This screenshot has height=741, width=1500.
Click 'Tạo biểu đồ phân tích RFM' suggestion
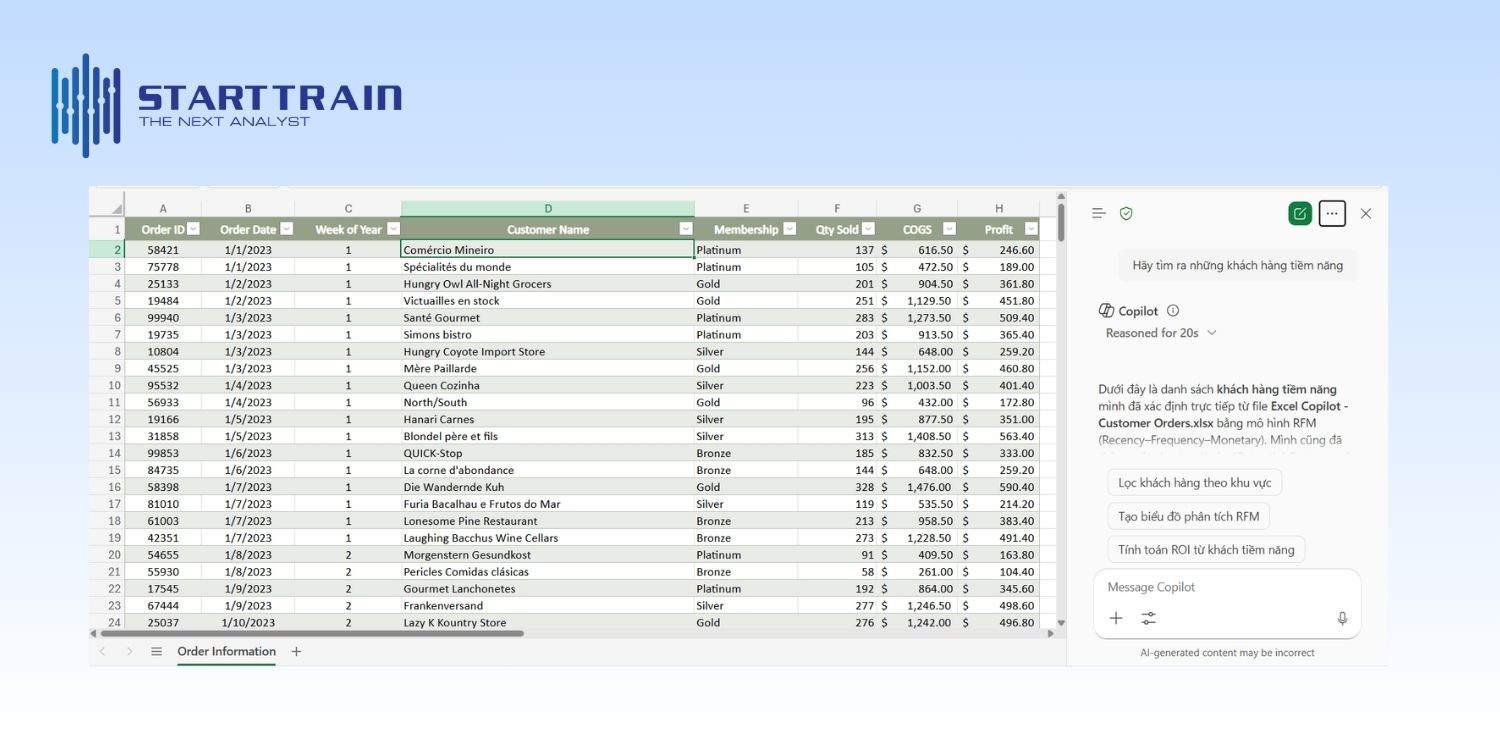tap(1188, 516)
